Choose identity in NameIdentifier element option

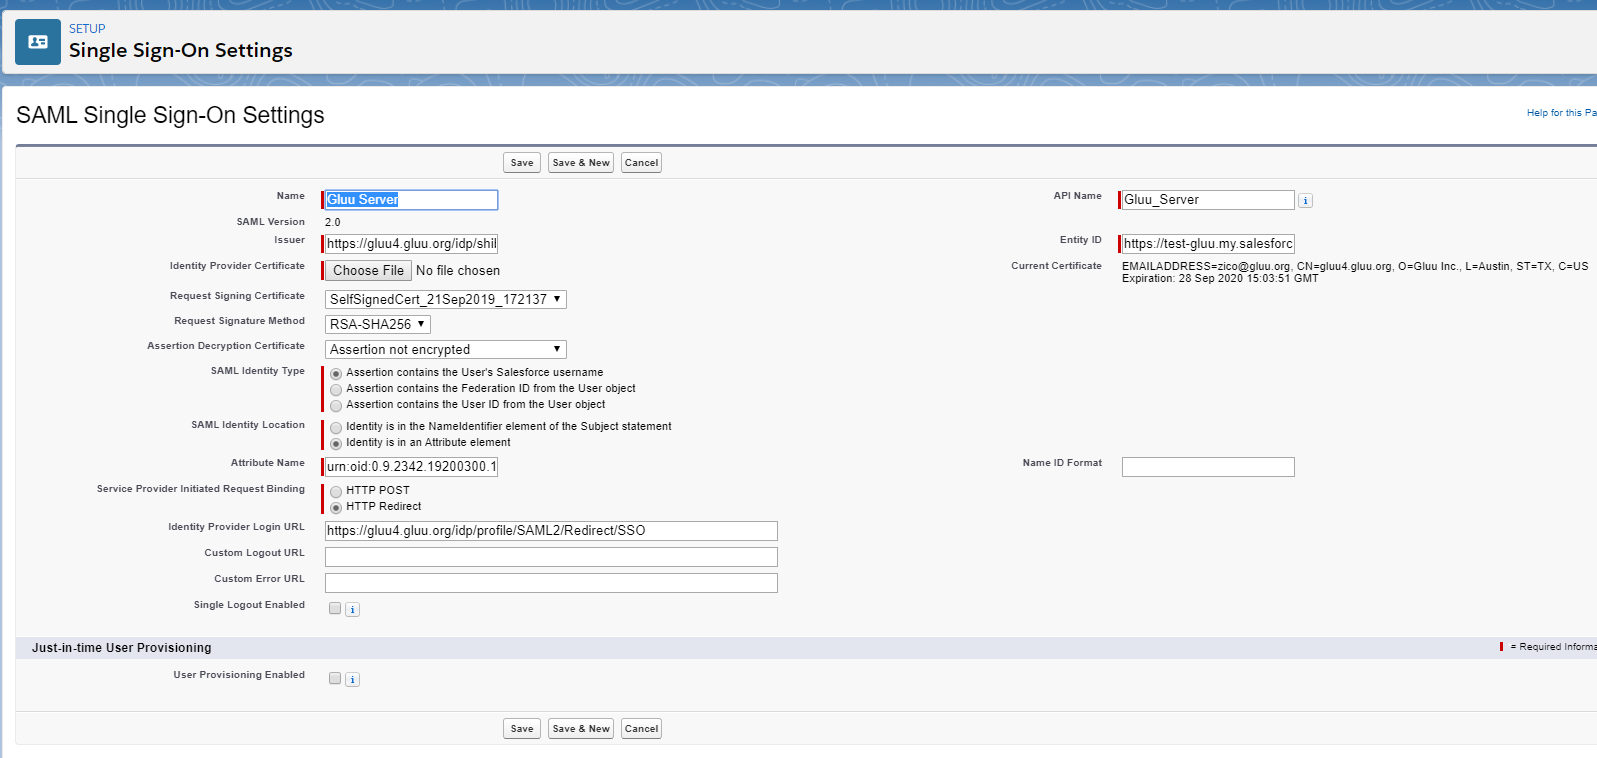(x=336, y=427)
